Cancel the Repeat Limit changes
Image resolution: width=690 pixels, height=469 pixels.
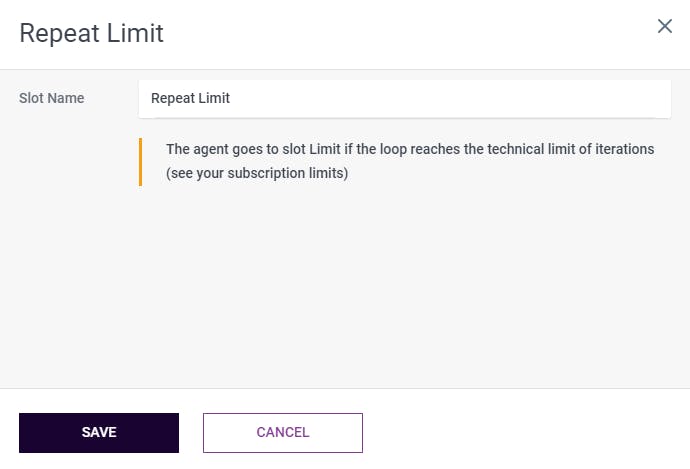283,433
